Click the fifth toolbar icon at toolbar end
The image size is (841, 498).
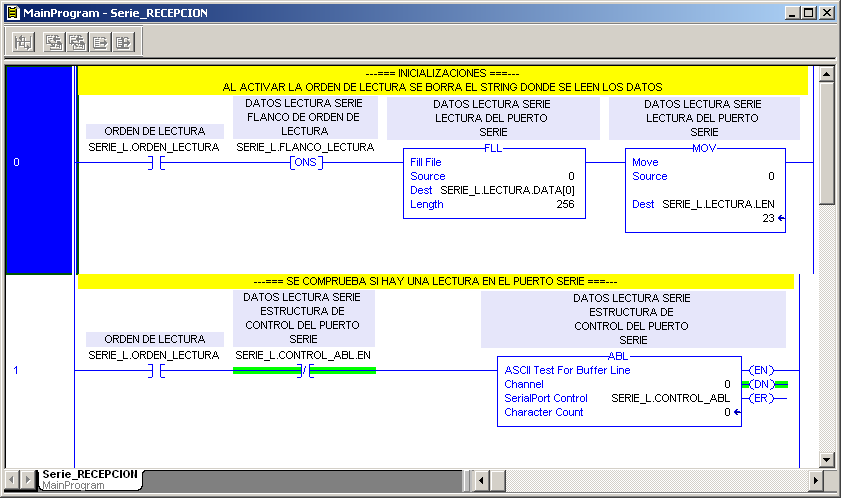[x=123, y=42]
